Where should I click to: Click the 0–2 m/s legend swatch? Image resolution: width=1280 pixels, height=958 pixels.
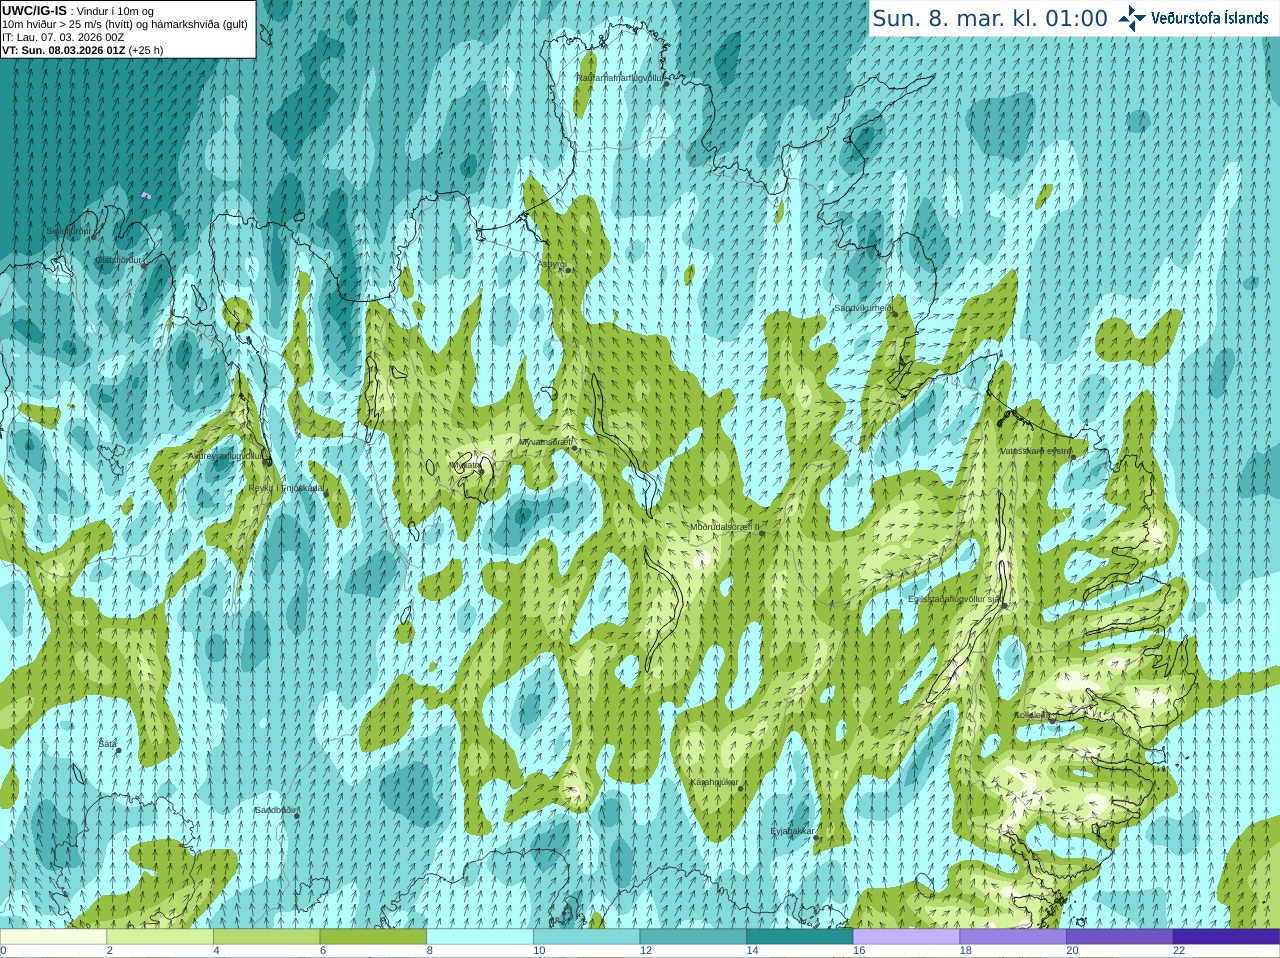[x=53, y=937]
